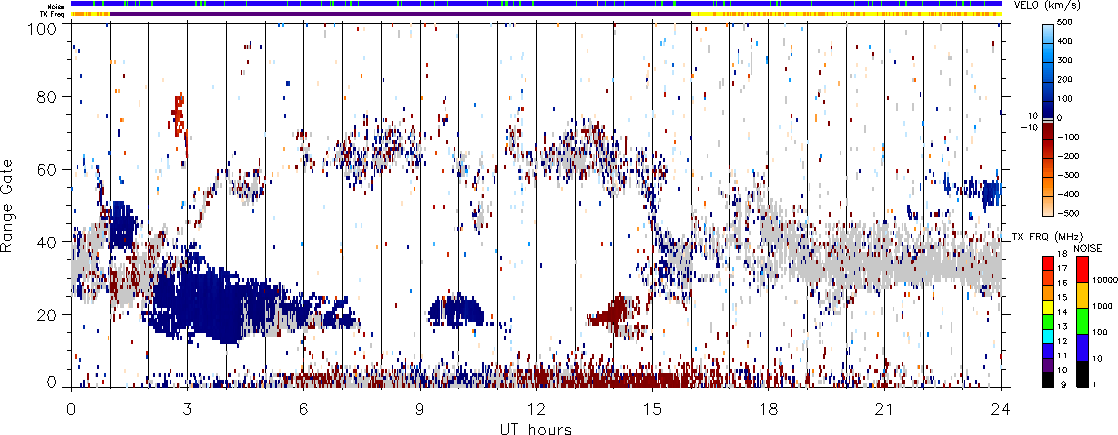Click the x-axis tick label '9'

(x=420, y=410)
